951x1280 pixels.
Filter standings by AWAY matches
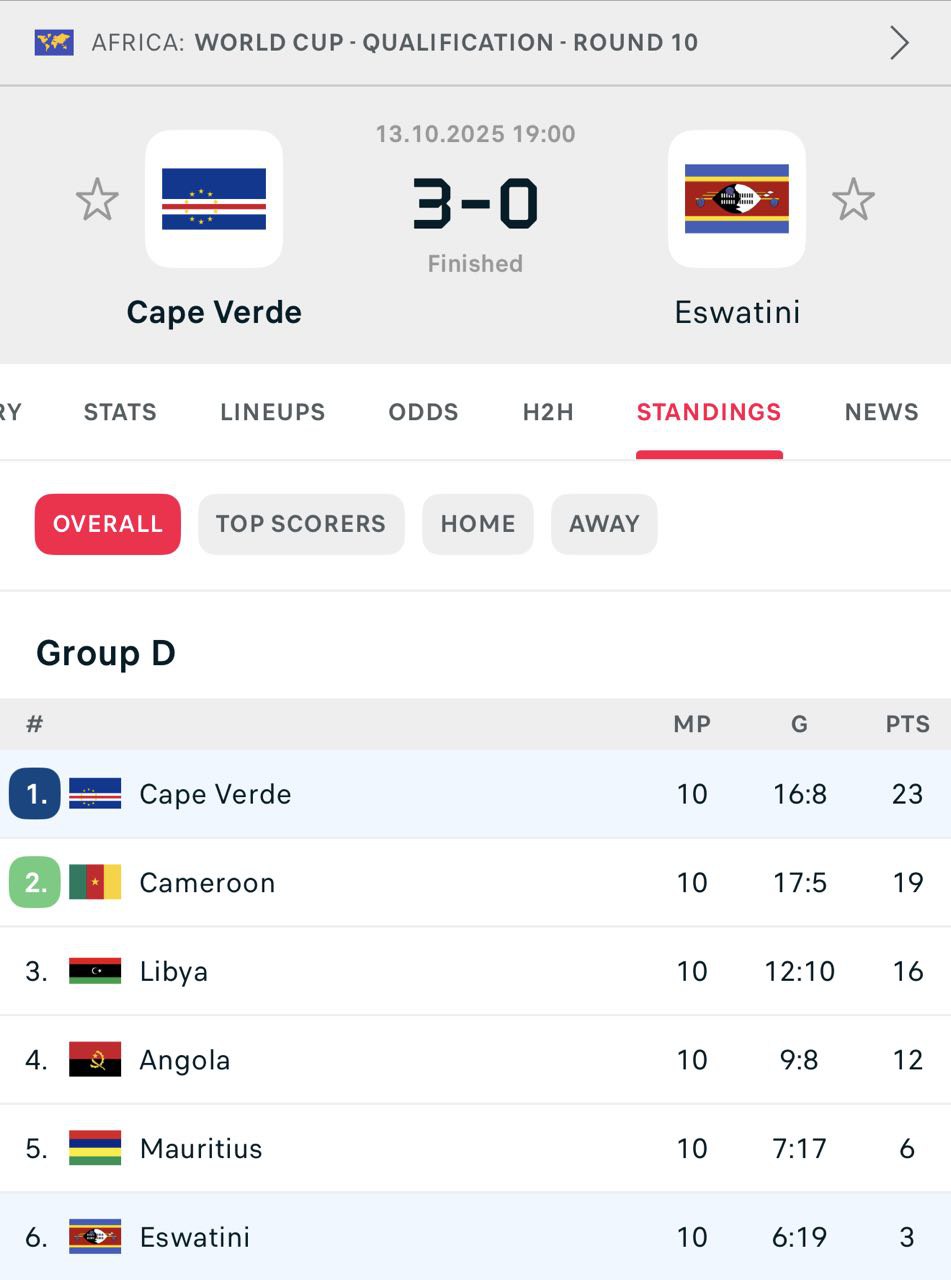click(604, 524)
